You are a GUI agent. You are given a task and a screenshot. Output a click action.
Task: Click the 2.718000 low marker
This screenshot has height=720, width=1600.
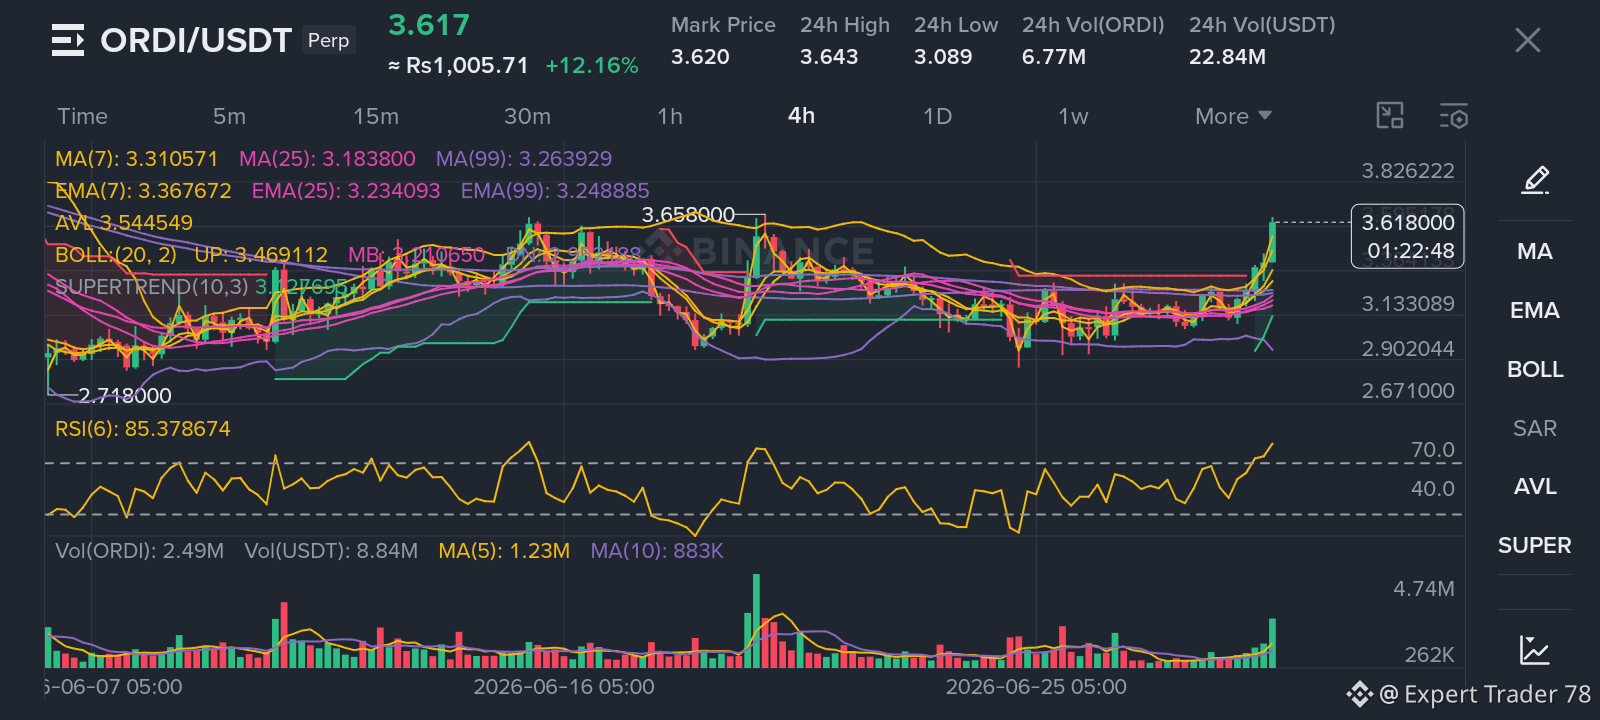pos(125,395)
